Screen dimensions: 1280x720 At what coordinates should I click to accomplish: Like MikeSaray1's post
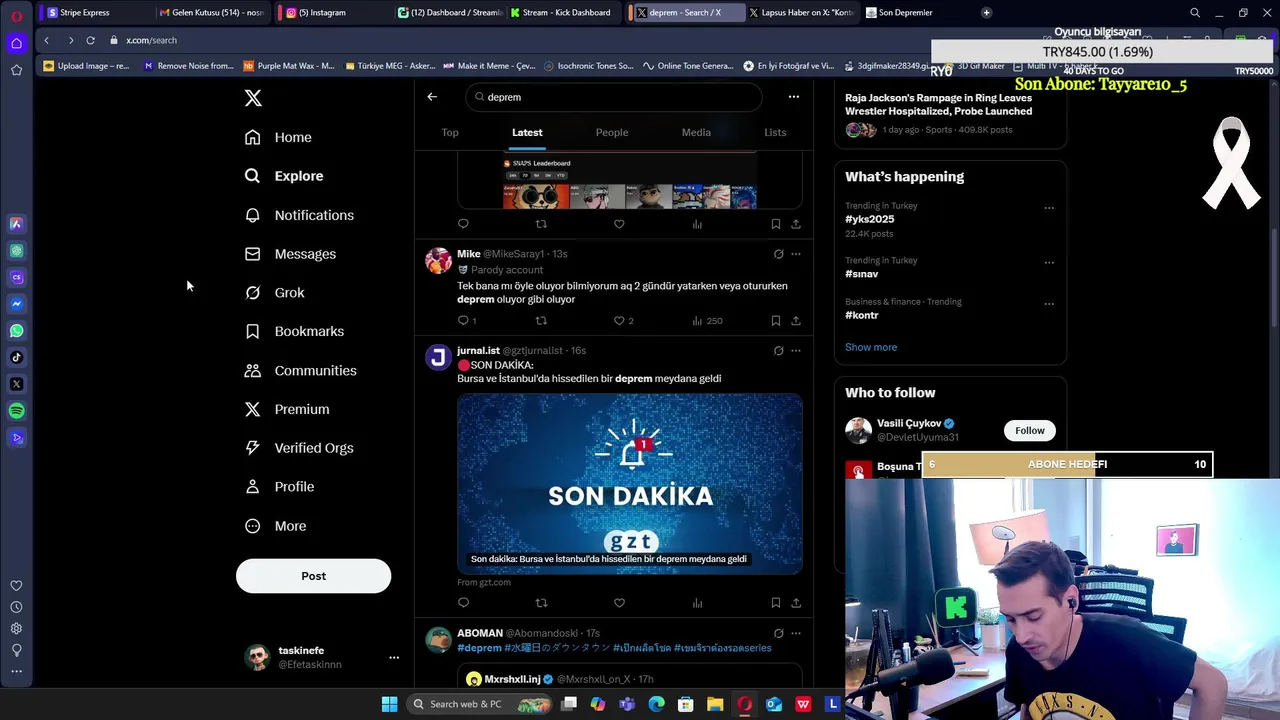(x=619, y=321)
